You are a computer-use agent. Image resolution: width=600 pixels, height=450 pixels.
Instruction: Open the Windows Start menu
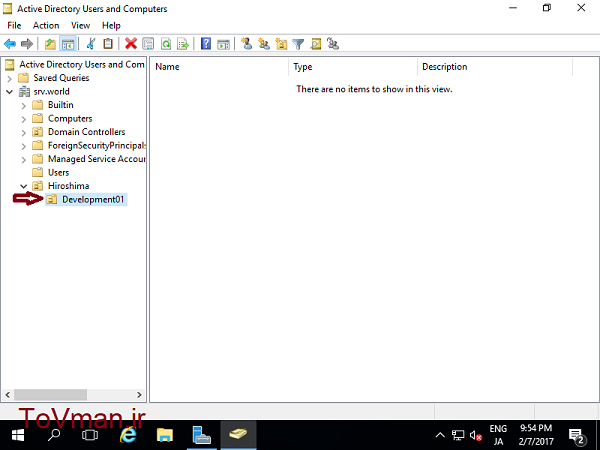(18, 435)
